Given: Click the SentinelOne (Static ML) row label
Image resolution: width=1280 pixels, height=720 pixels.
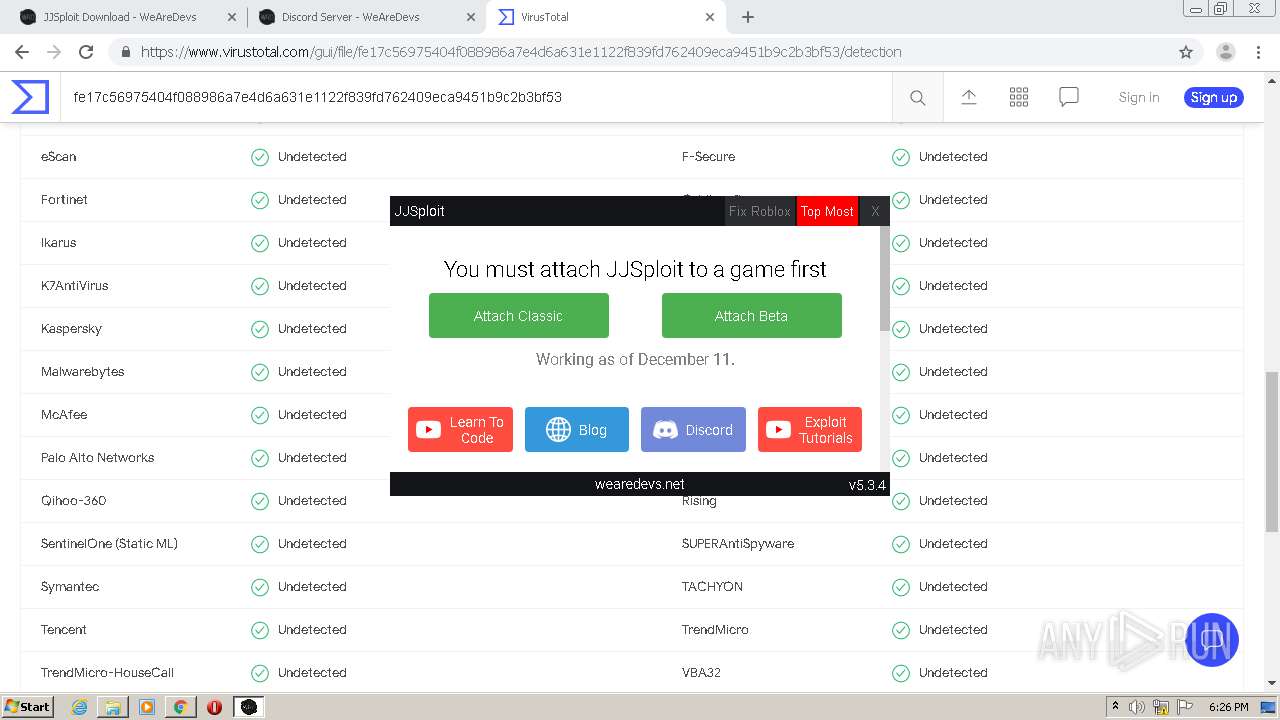Looking at the screenshot, I should click(x=109, y=544).
